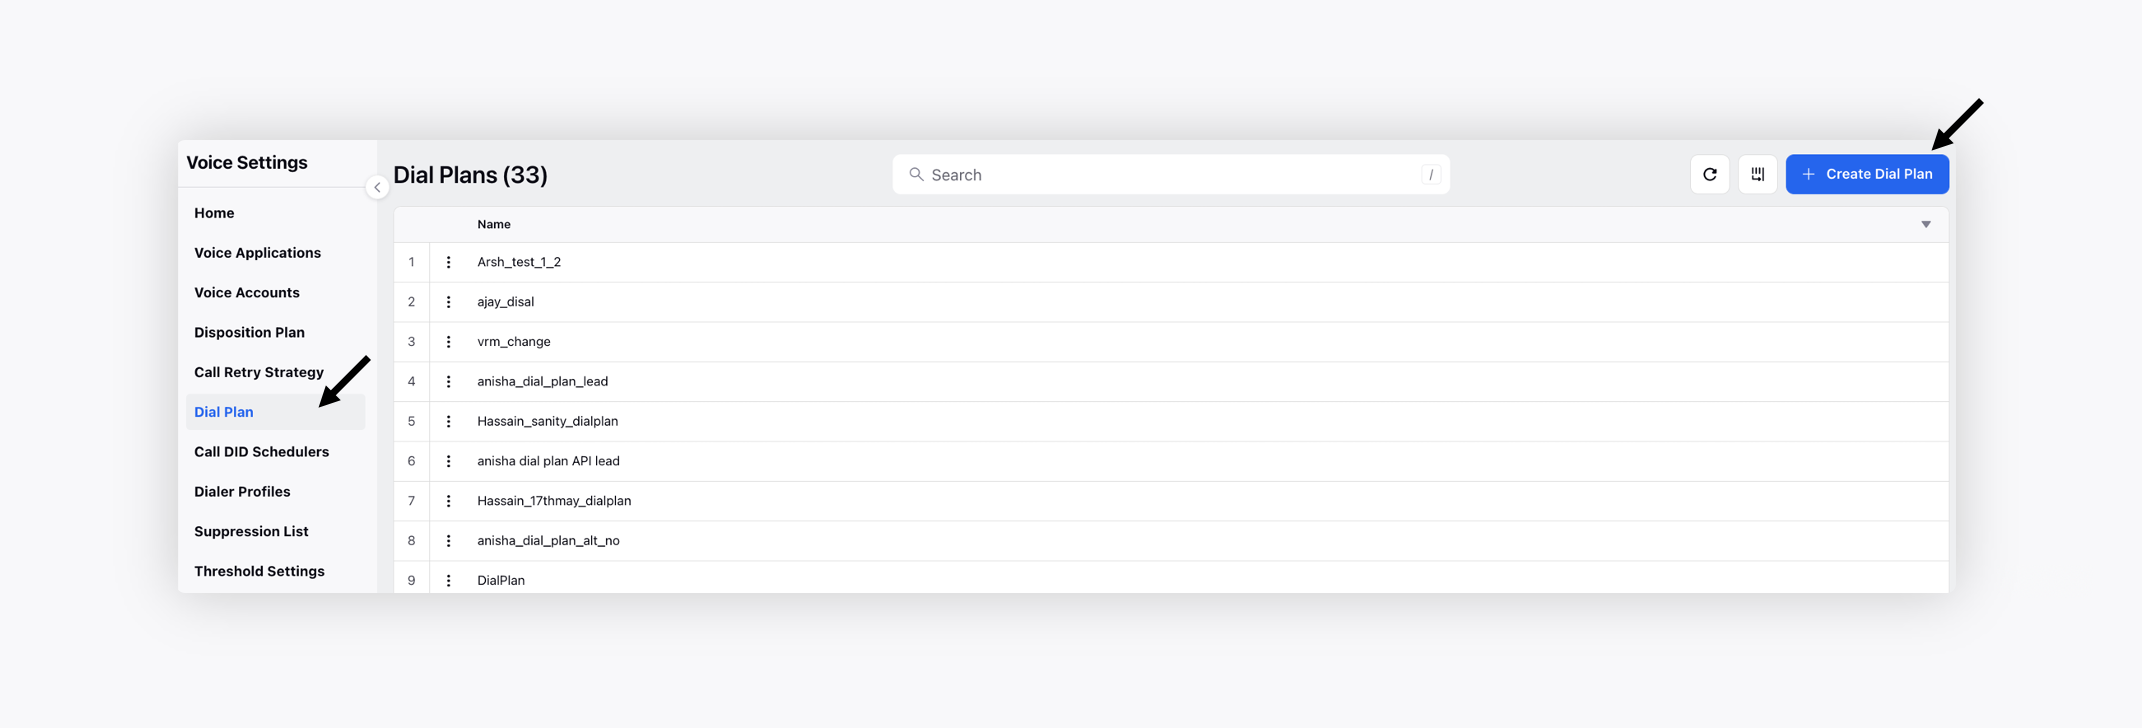The width and height of the screenshot is (2142, 728).
Task: Open the Name column dropdown arrow
Action: pyautogui.click(x=1925, y=224)
